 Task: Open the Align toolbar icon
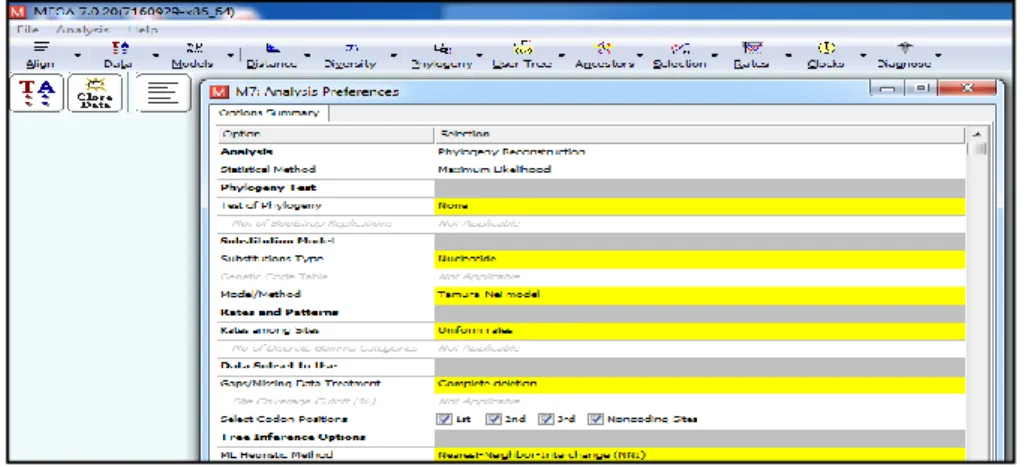tap(41, 55)
